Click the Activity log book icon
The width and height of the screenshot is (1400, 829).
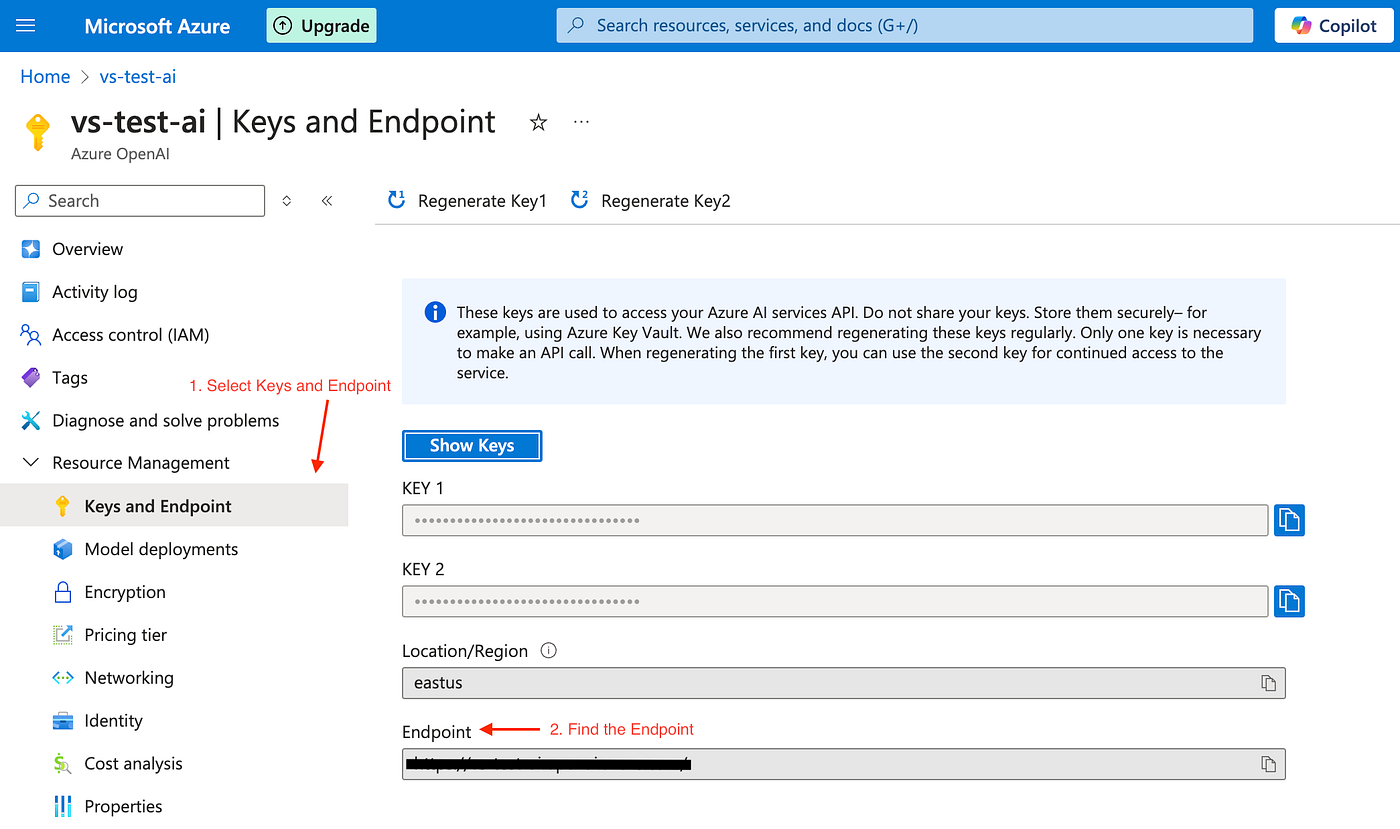[31, 292]
